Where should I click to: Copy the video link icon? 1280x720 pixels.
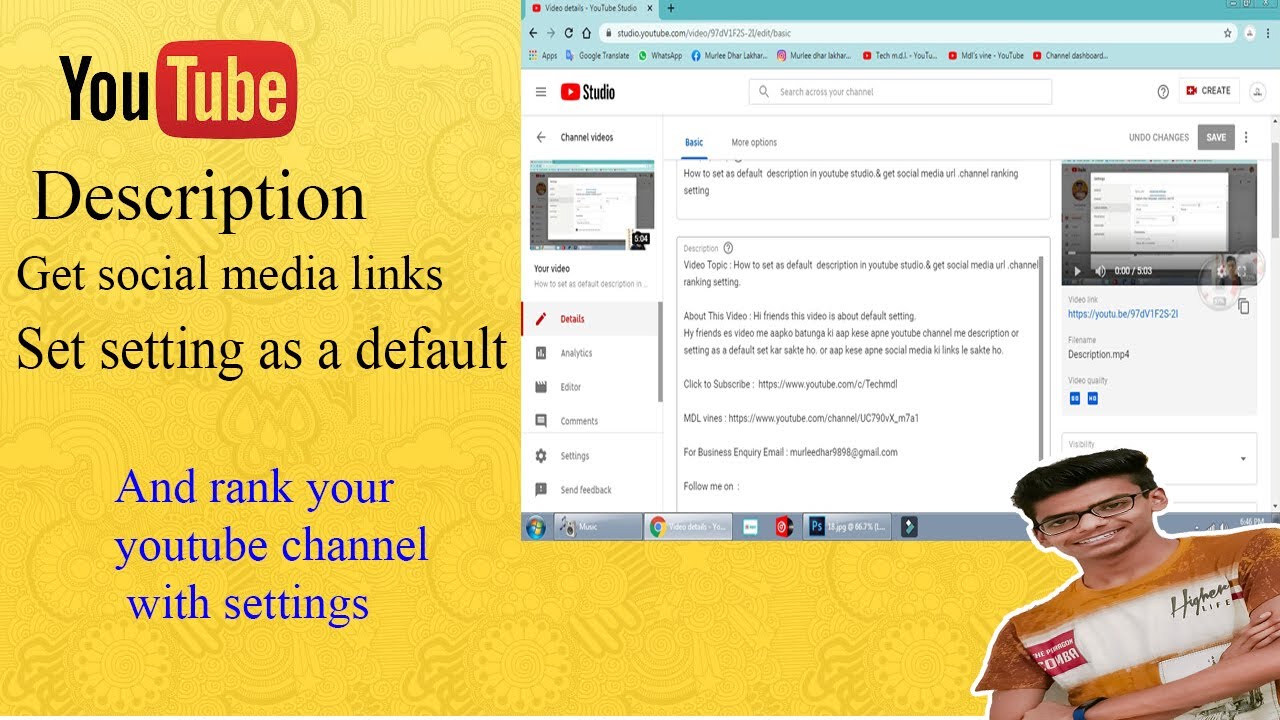1243,307
